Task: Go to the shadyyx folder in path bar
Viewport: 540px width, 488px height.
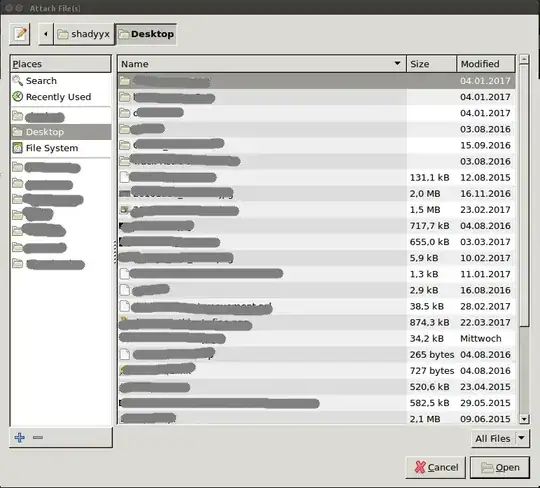Action: (x=84, y=34)
